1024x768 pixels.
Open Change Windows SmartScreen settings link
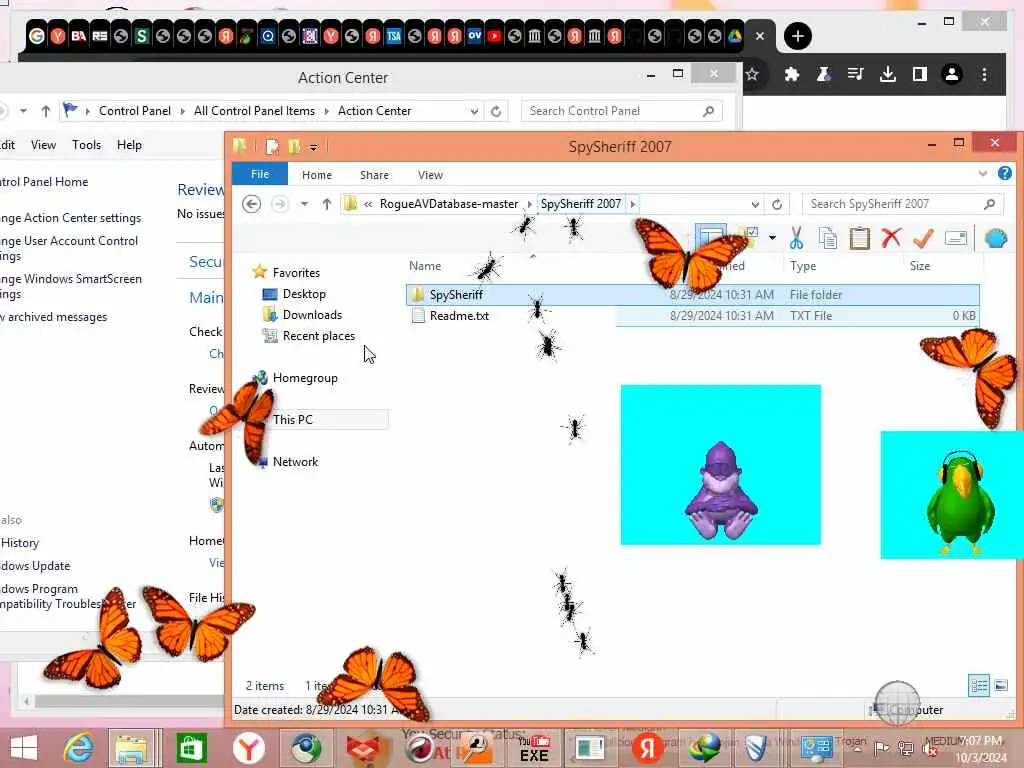[x=71, y=286]
